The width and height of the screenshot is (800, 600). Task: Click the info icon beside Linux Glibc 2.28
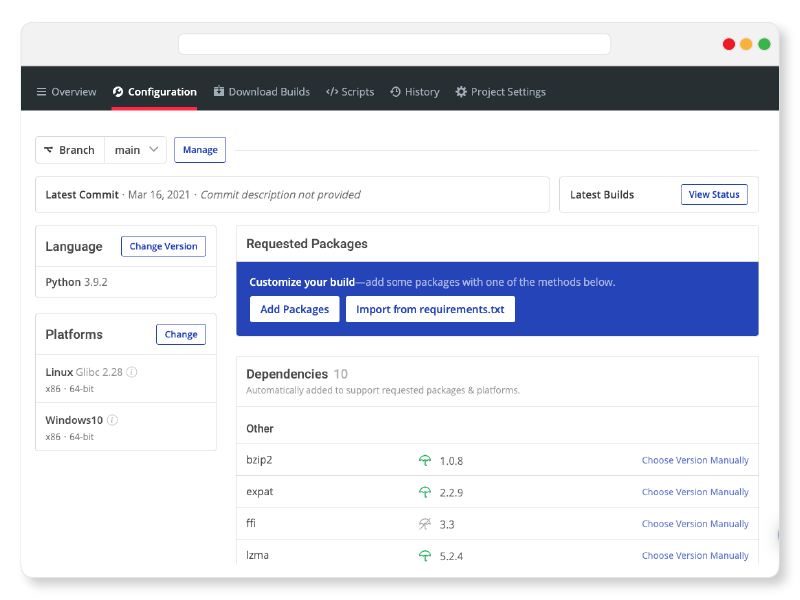point(132,372)
